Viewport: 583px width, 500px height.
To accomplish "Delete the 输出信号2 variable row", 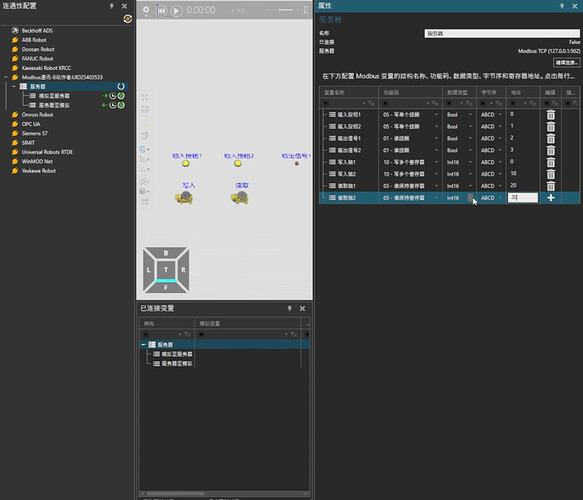I will [x=551, y=150].
